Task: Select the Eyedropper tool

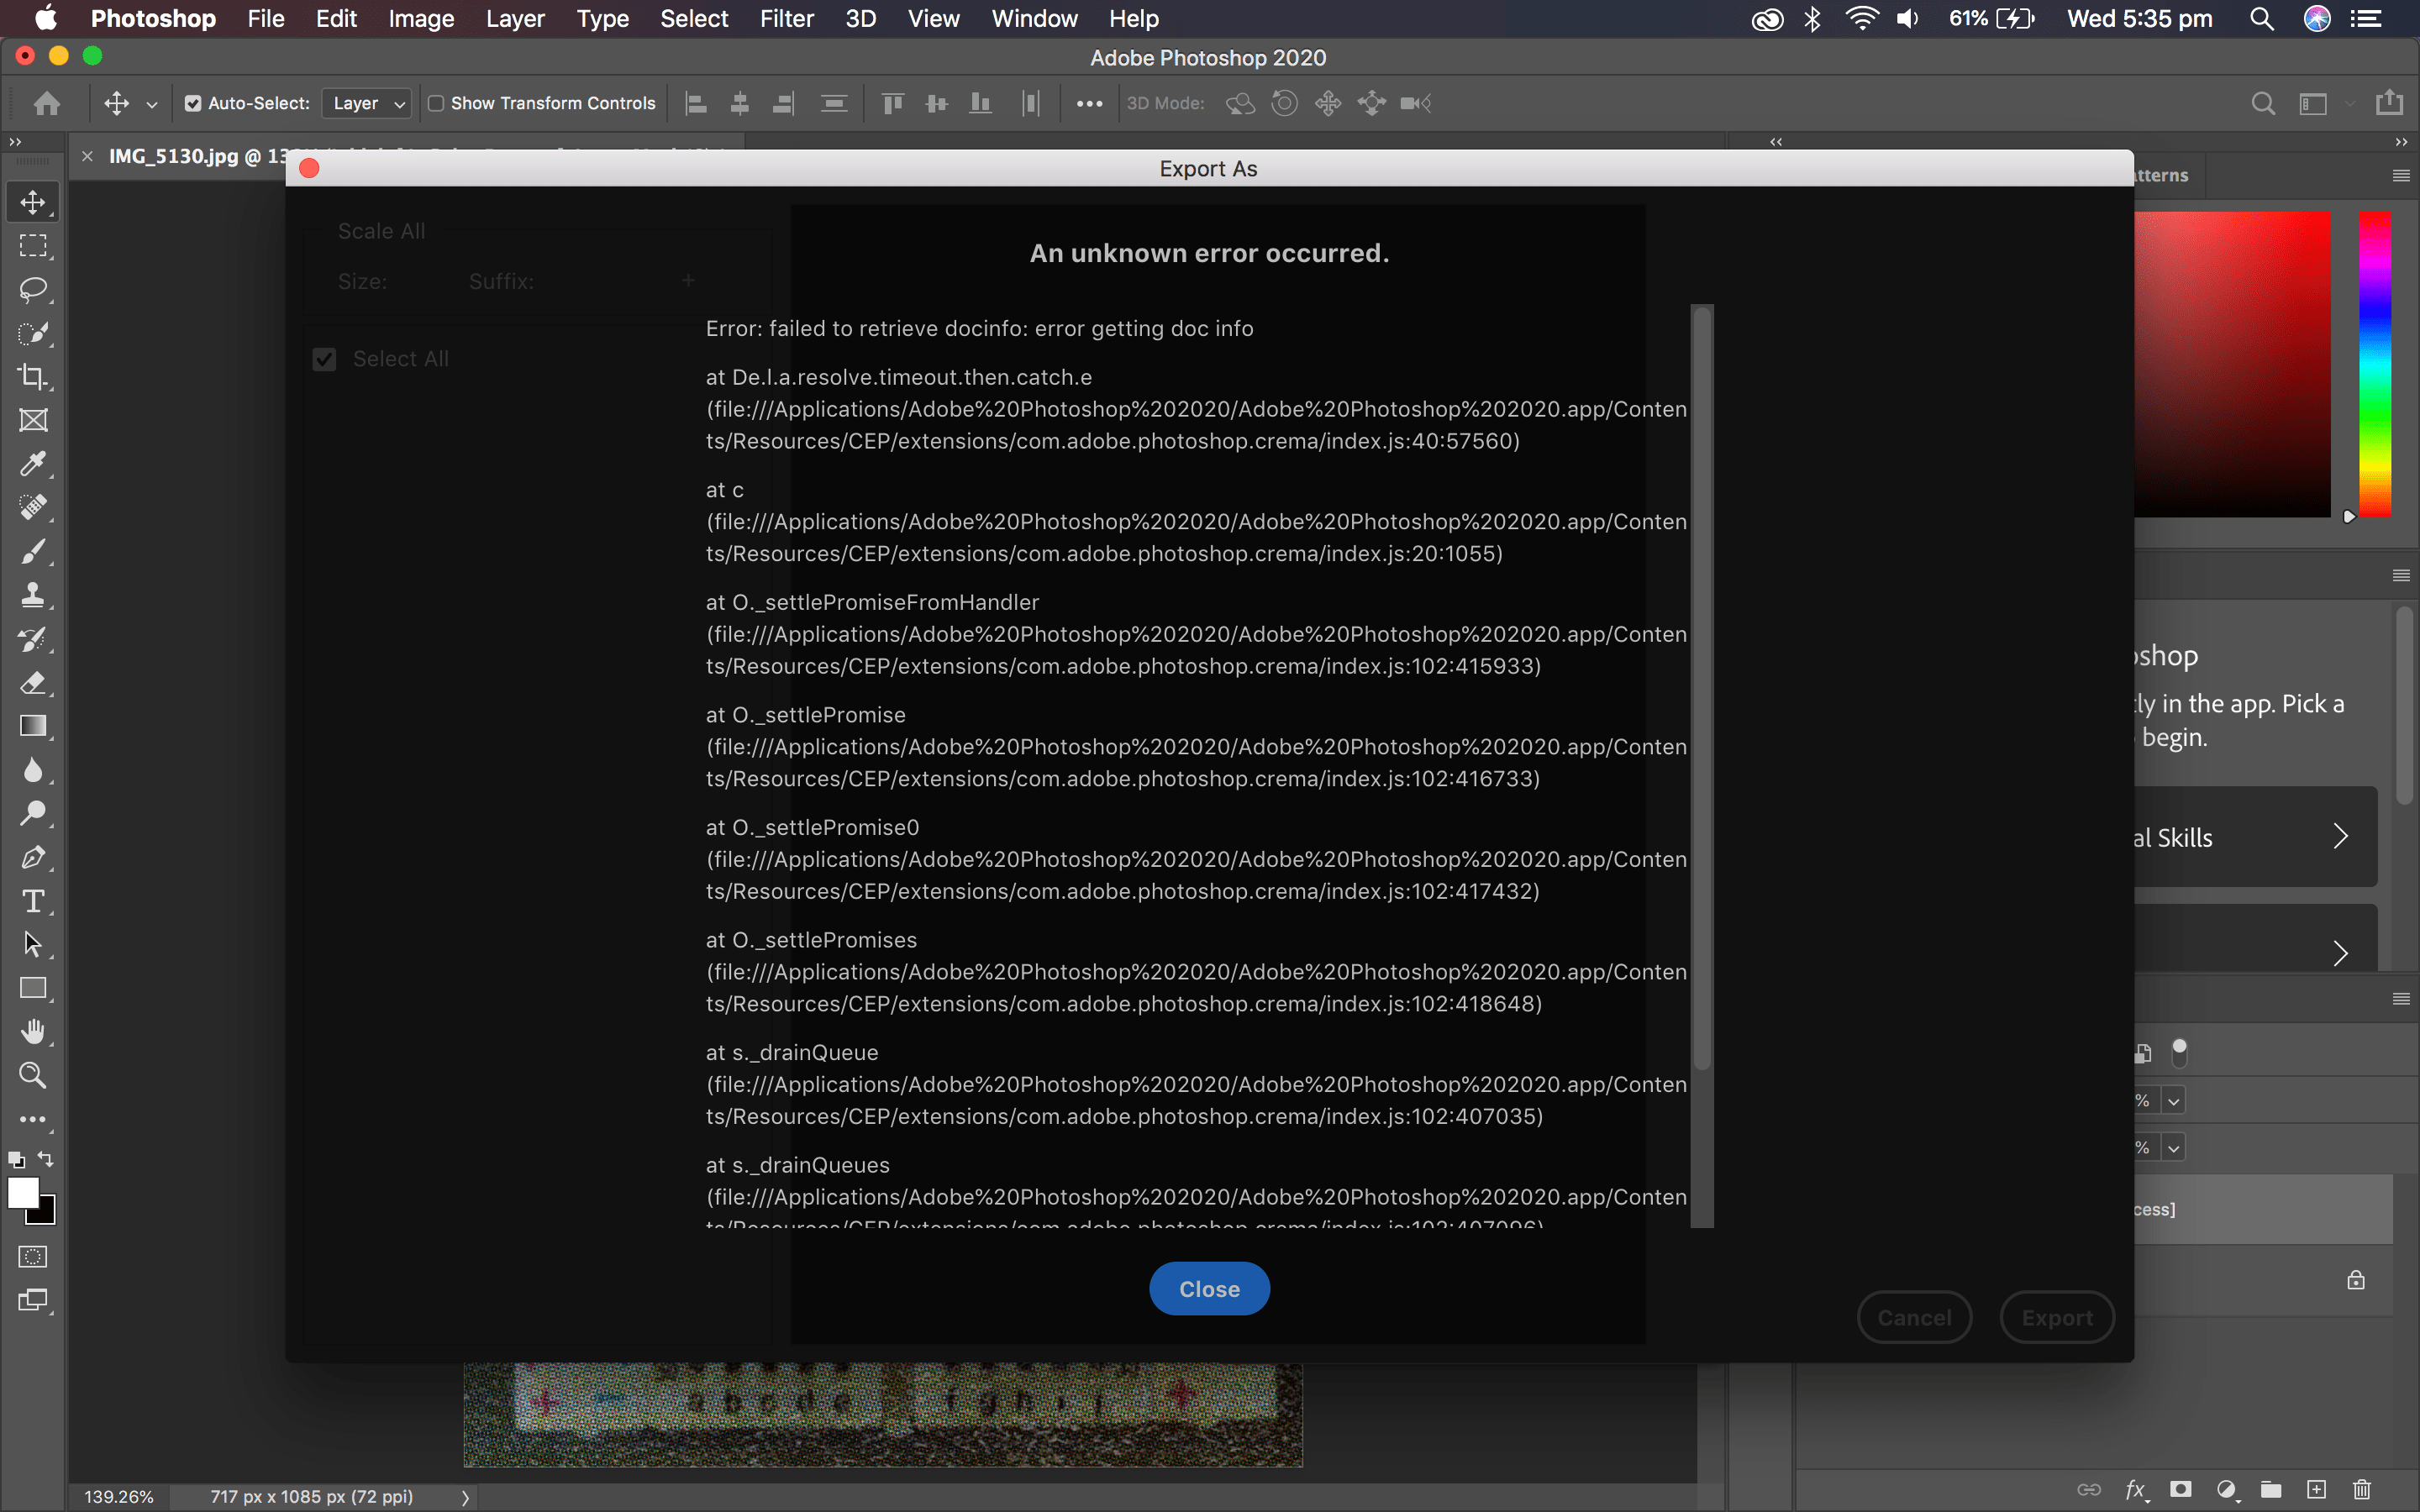Action: pyautogui.click(x=33, y=464)
